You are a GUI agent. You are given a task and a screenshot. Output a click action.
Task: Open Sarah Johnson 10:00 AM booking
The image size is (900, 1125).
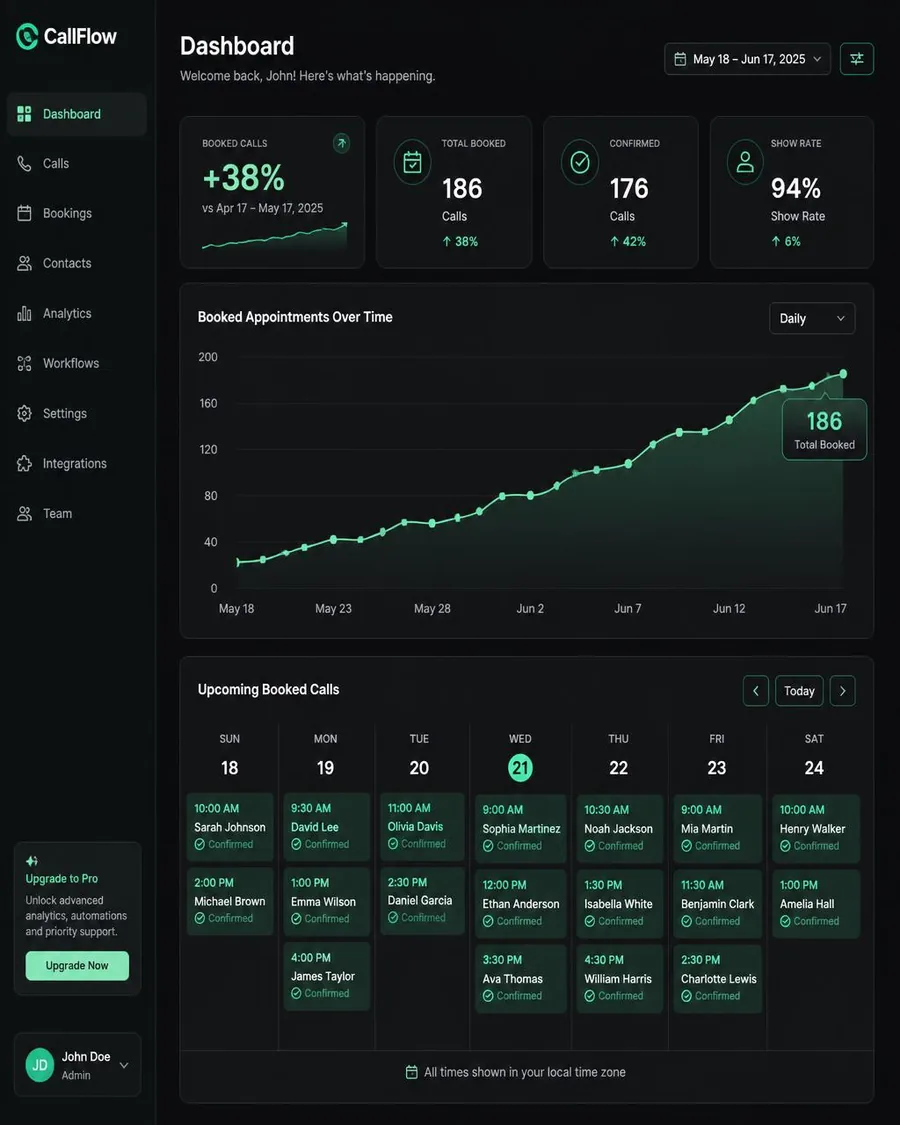230,827
